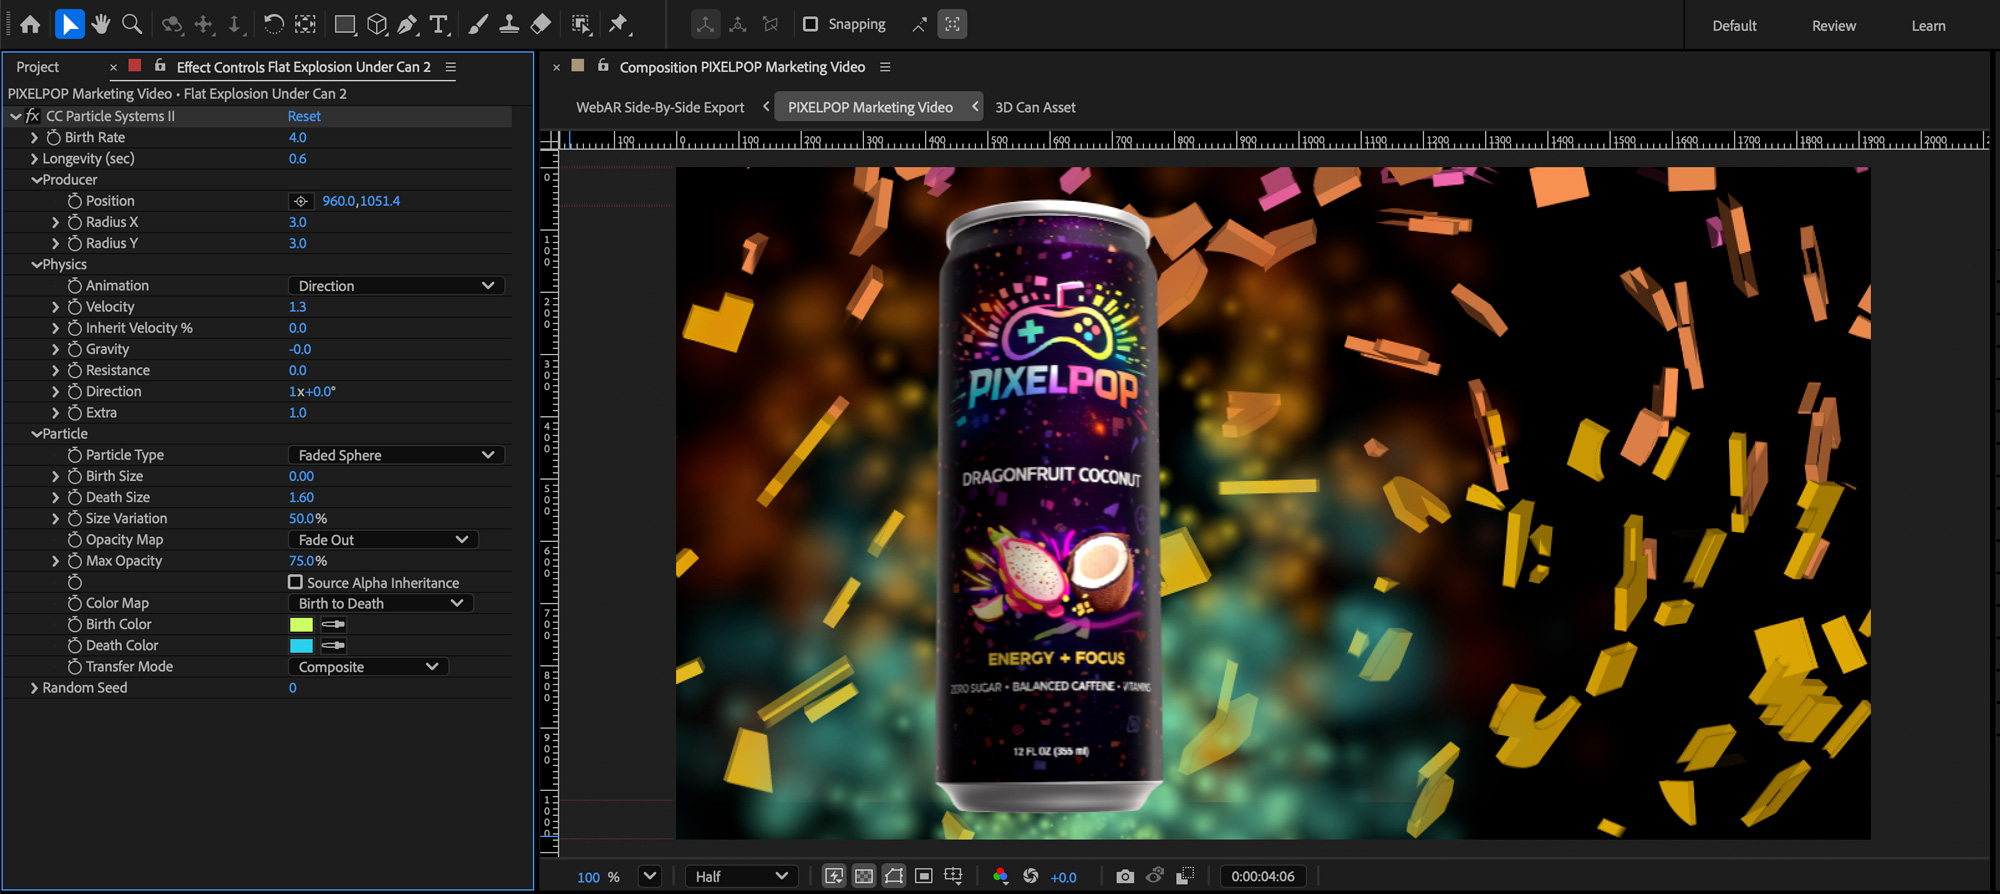This screenshot has width=2000, height=894.
Task: Select the Orbit camera tool
Action: (x=172, y=24)
